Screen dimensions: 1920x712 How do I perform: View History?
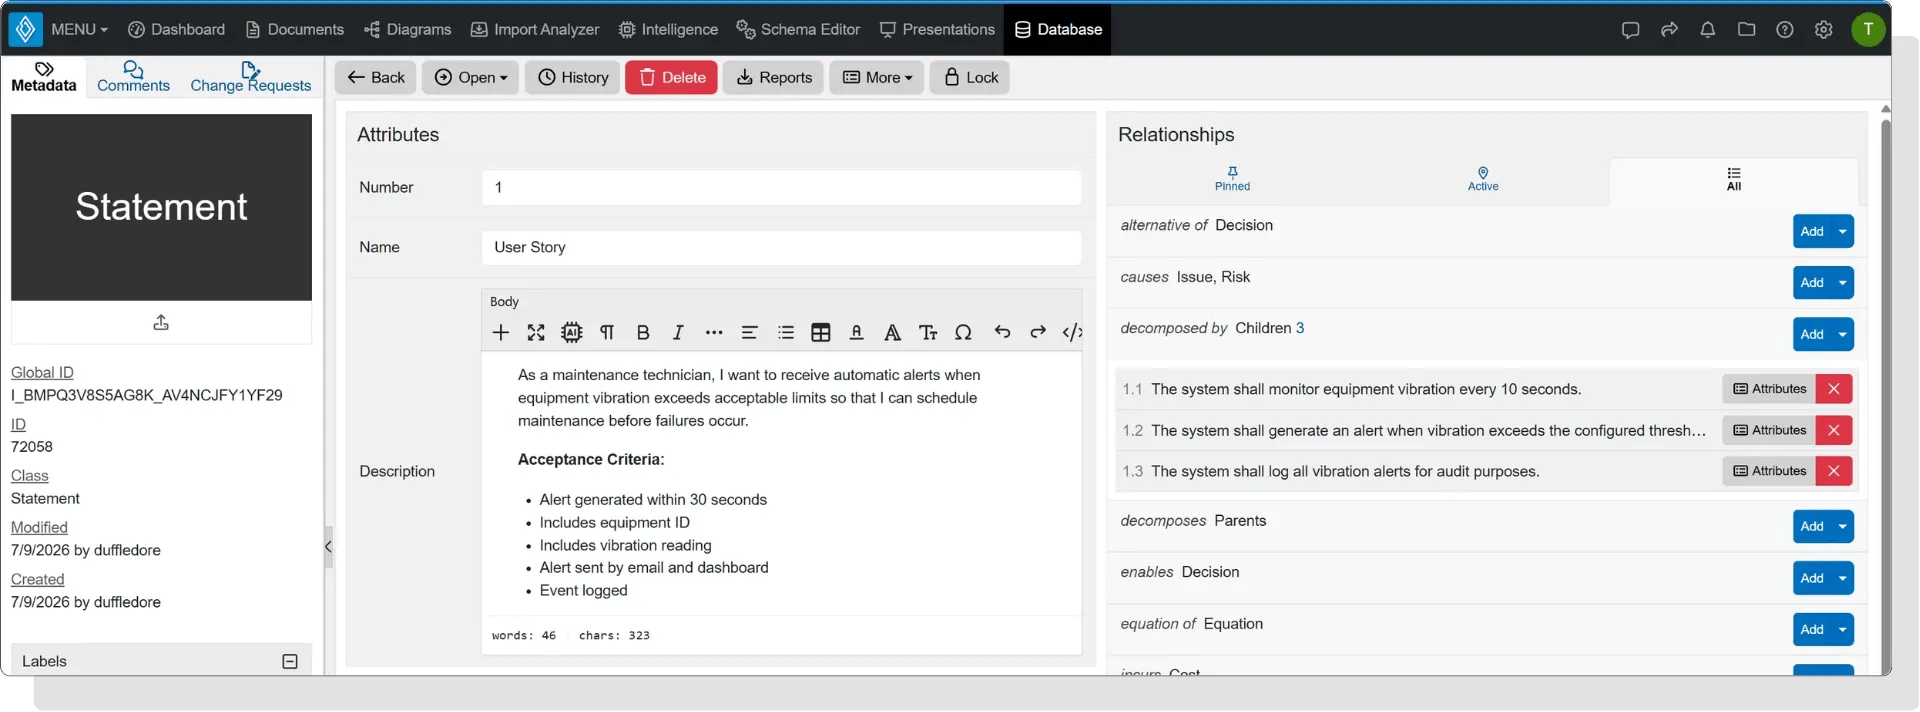[x=573, y=78]
